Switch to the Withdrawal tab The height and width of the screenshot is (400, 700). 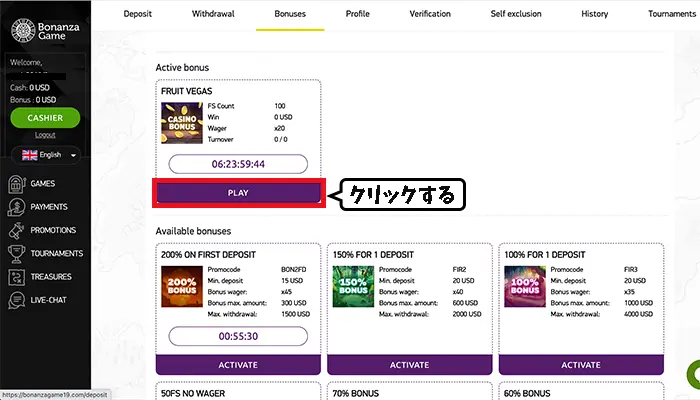point(212,14)
